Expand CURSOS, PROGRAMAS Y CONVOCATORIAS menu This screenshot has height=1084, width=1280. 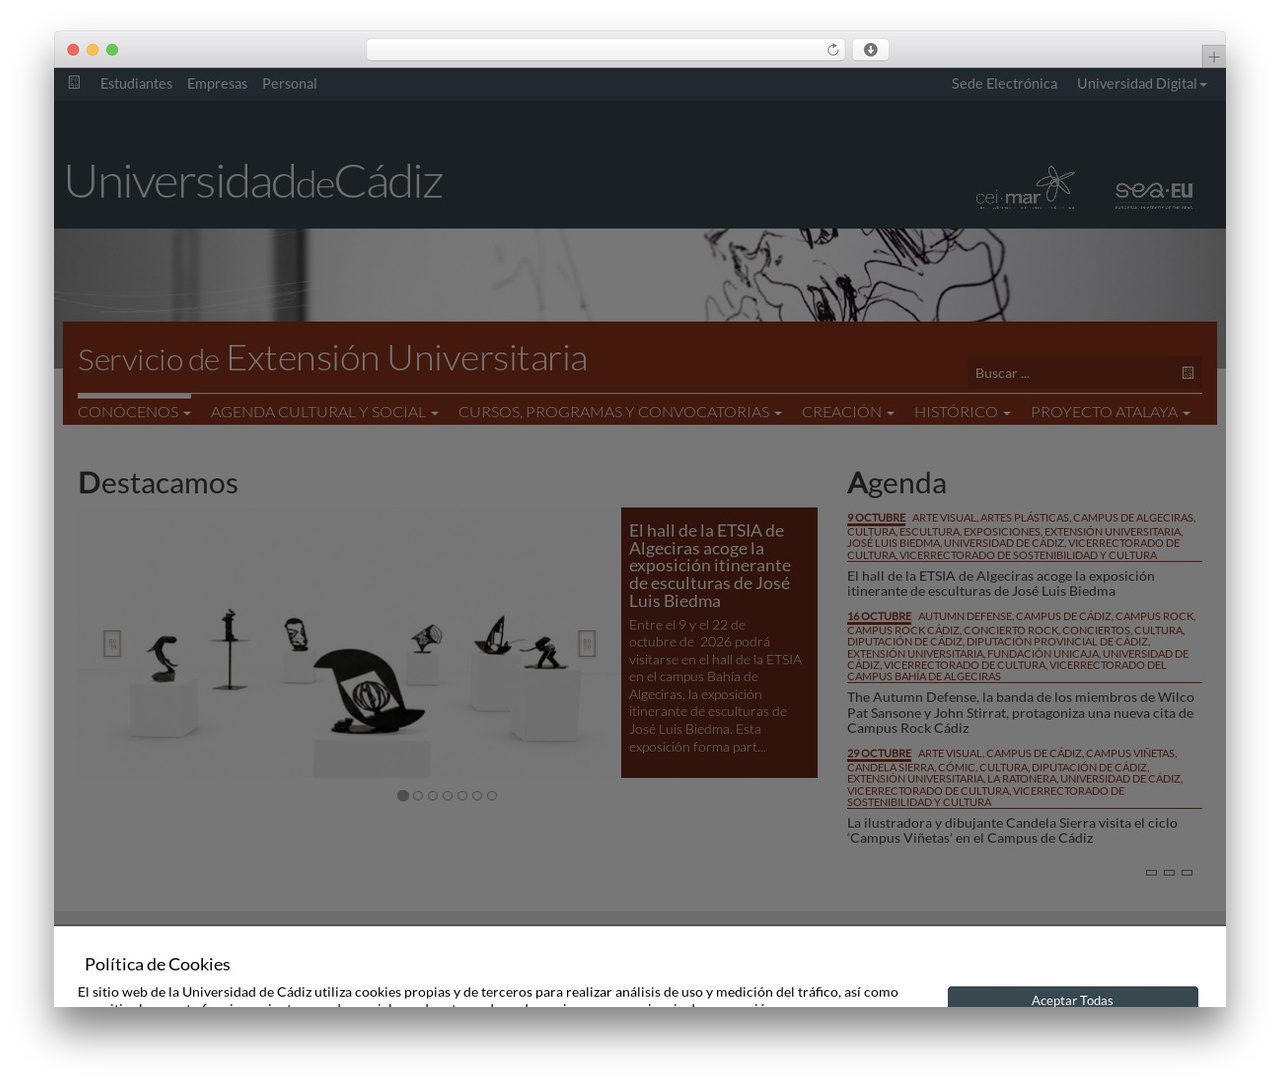click(619, 412)
